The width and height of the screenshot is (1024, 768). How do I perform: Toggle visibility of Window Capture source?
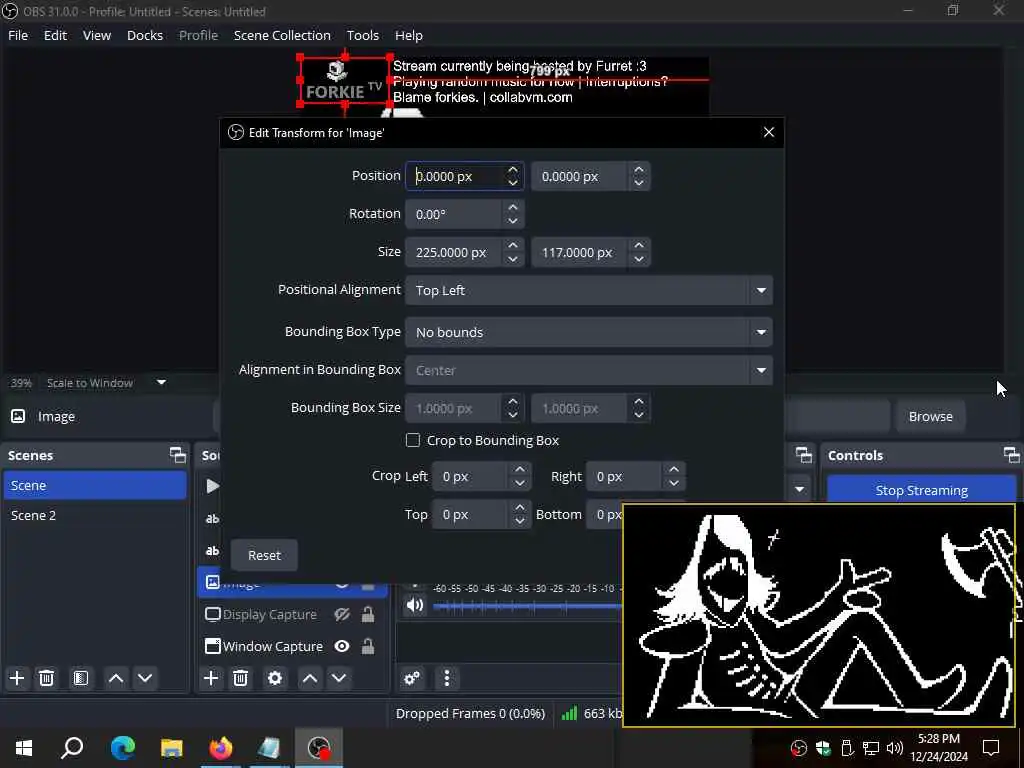pyautogui.click(x=342, y=646)
